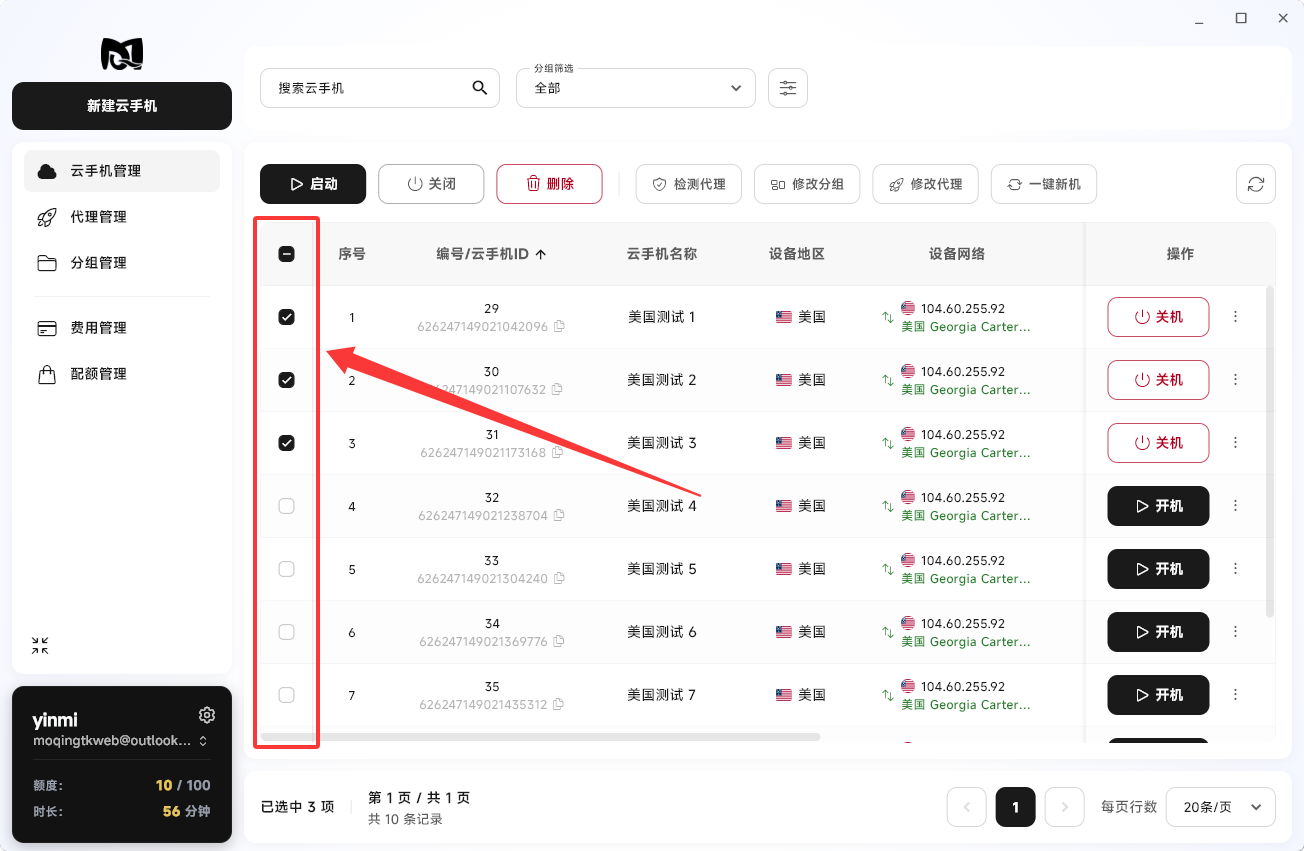This screenshot has width=1304, height=851.
Task: Click the 启动 batch start button
Action: click(313, 184)
